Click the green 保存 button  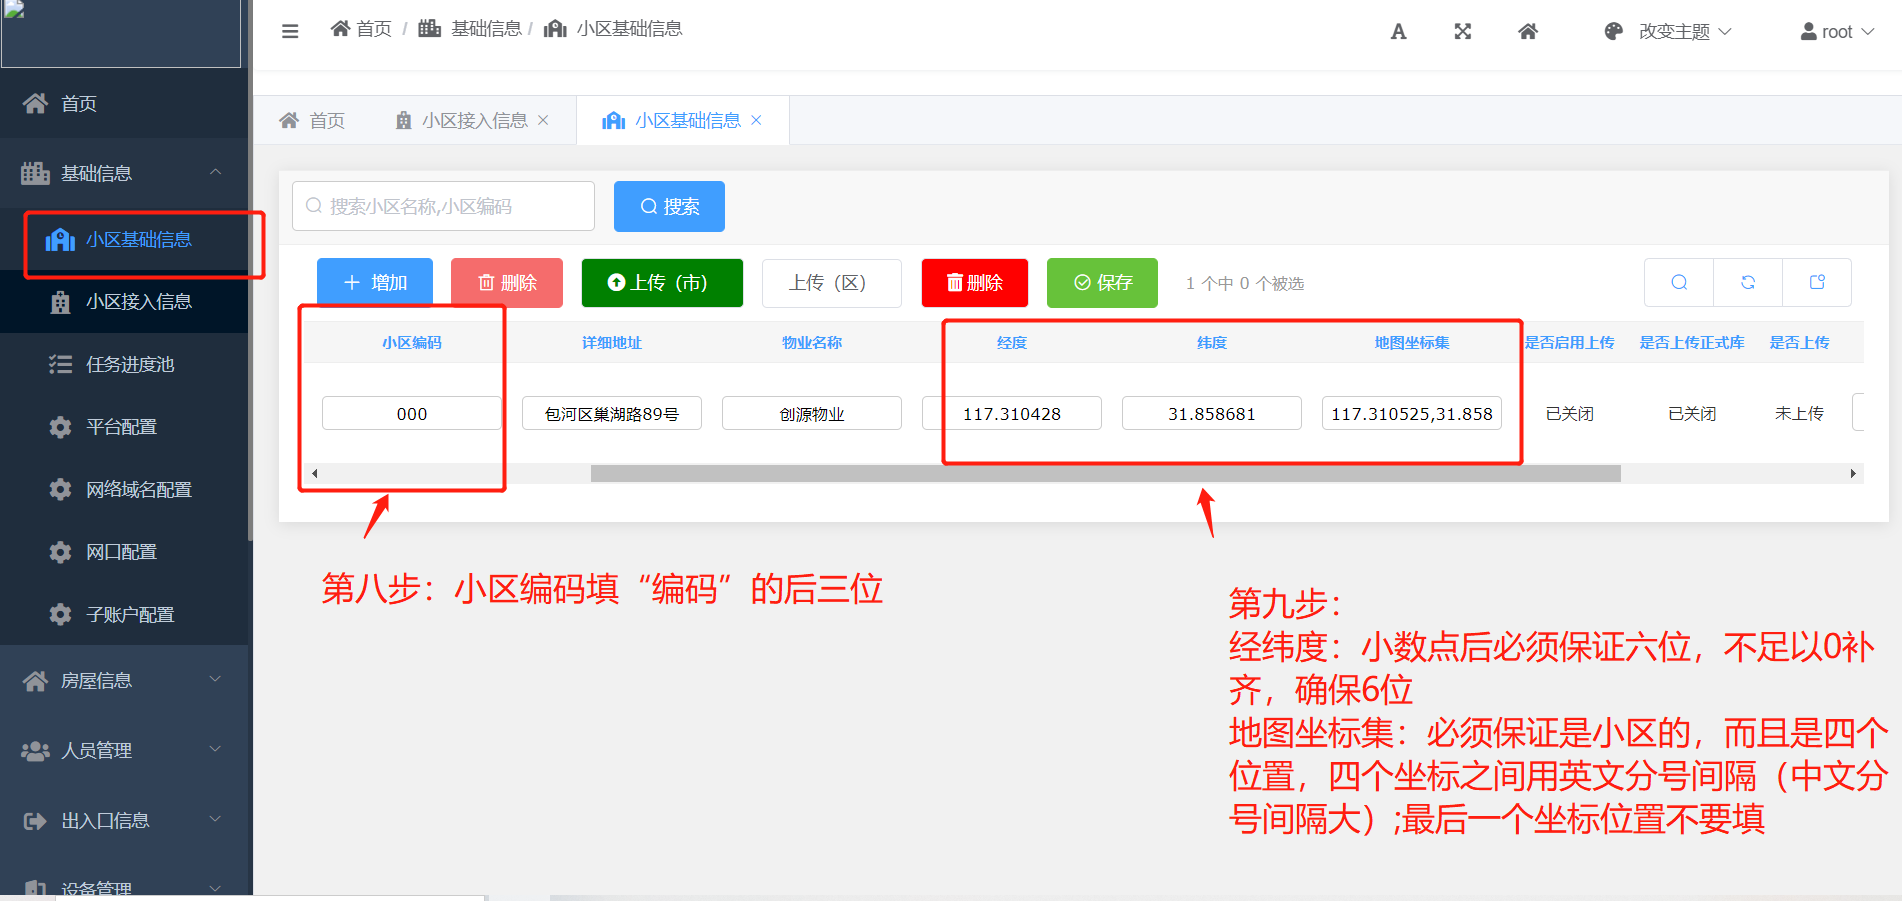click(1102, 283)
